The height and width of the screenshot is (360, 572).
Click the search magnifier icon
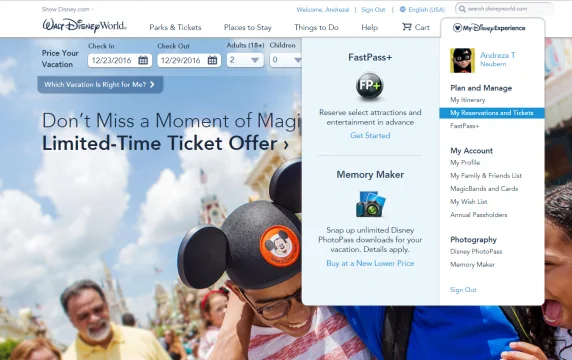click(x=462, y=9)
